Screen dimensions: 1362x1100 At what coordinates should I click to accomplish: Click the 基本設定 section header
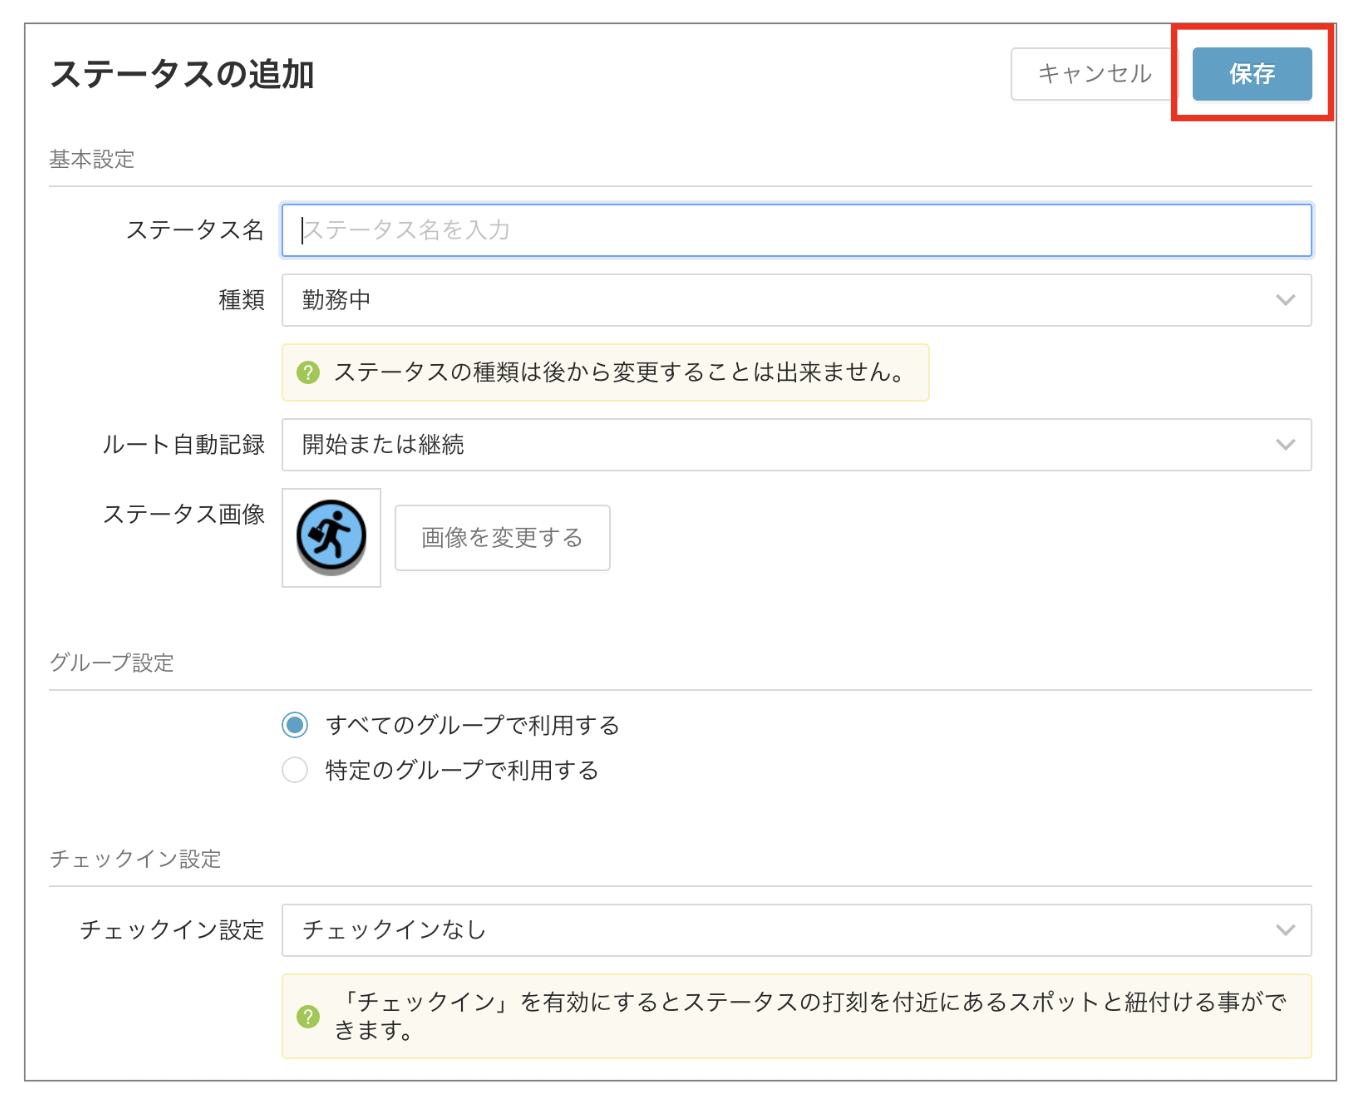[x=92, y=159]
